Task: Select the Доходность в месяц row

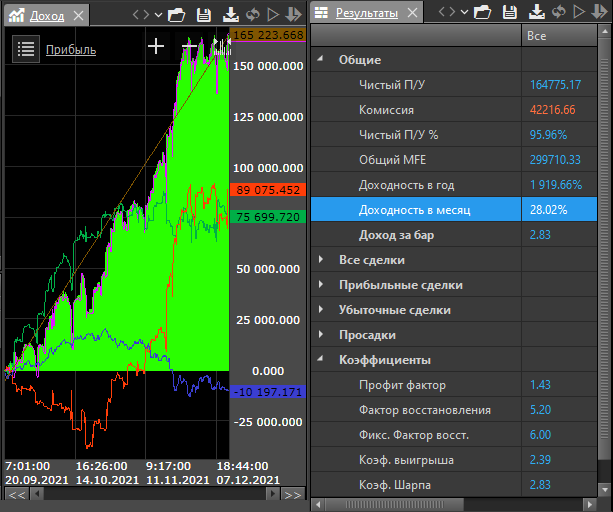Action: point(454,209)
